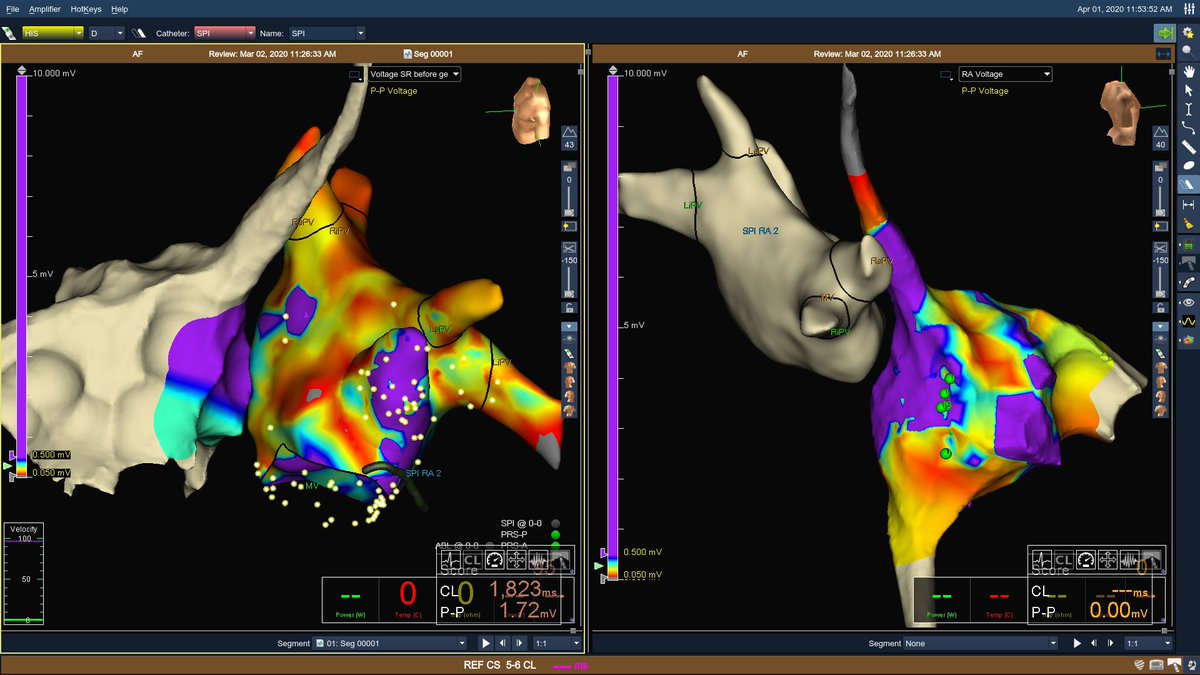Open the mixer sliders icon at top right
This screenshot has height=675, width=1200.
pyautogui.click(x=1188, y=9)
